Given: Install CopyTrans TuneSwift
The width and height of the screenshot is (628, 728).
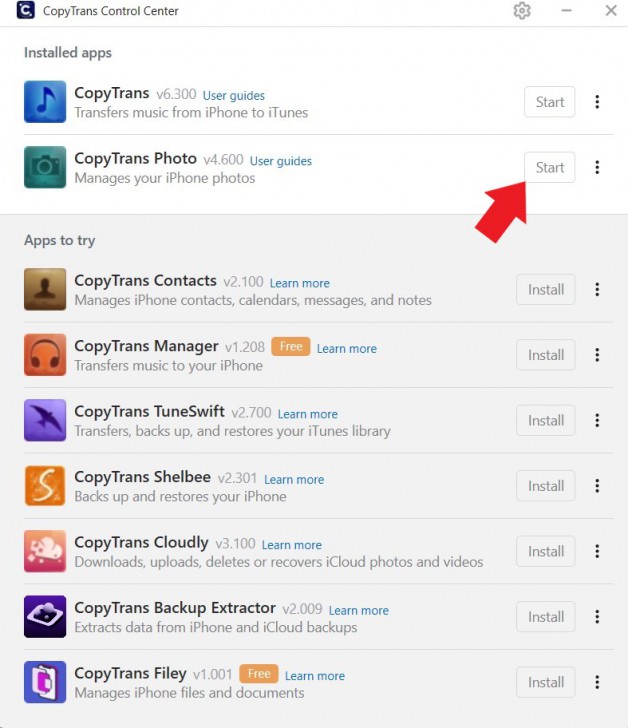Looking at the screenshot, I should (546, 420).
